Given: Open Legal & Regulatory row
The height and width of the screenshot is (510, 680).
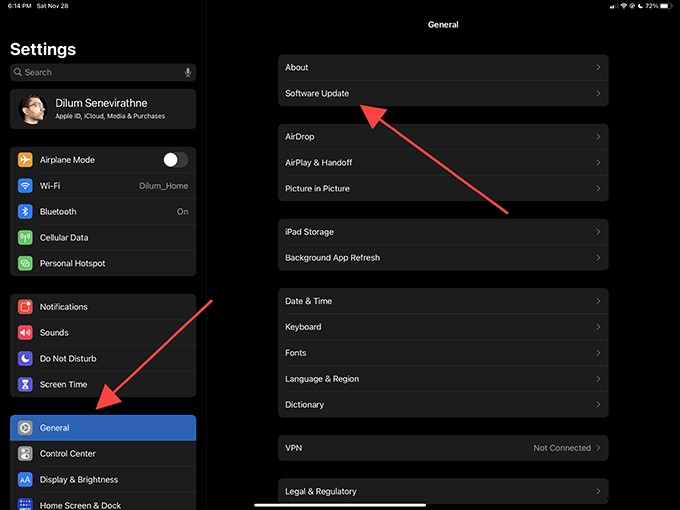Looking at the screenshot, I should pos(443,491).
